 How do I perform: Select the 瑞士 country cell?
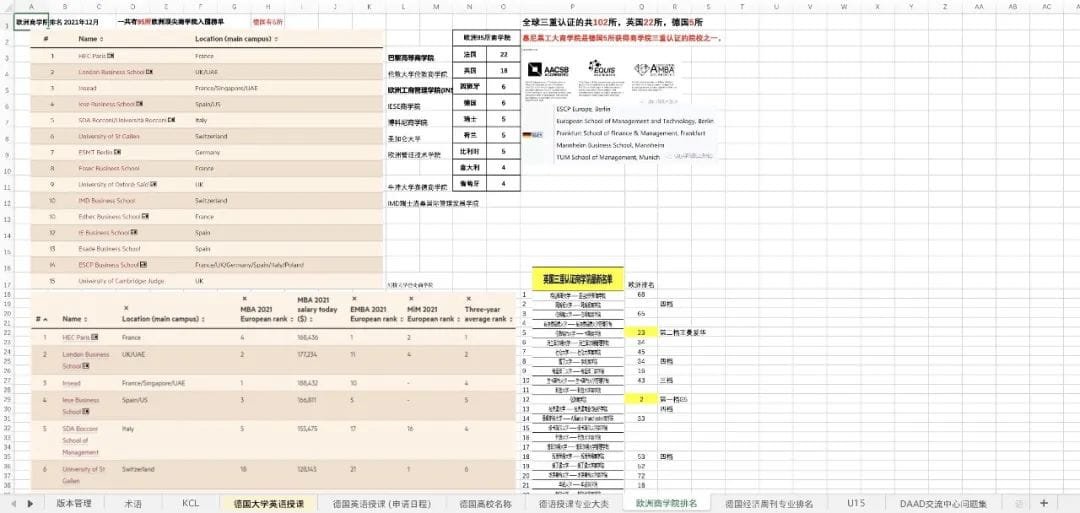[x=470, y=118]
